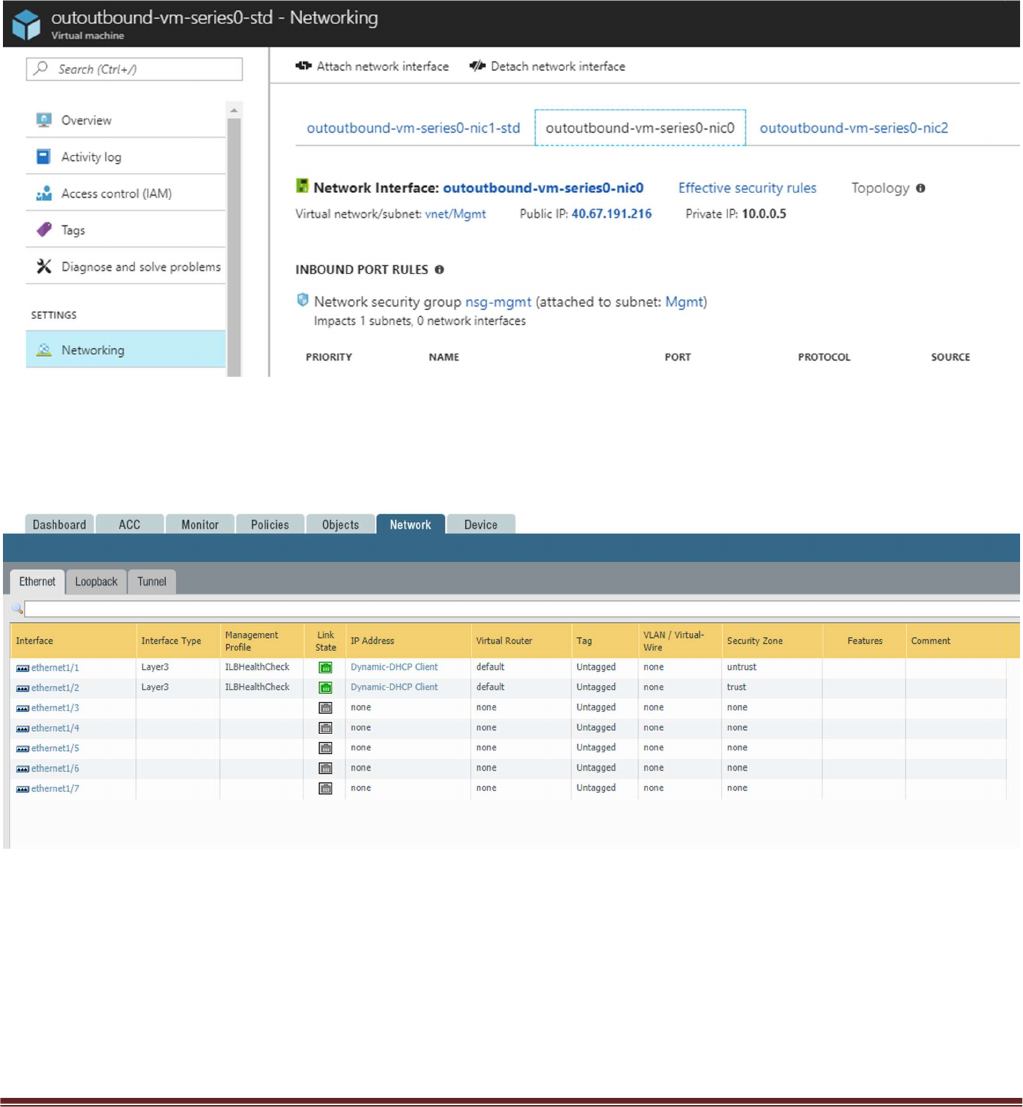Open the ethernet1/2 interface link
The height and width of the screenshot is (1107, 1023).
click(x=55, y=688)
